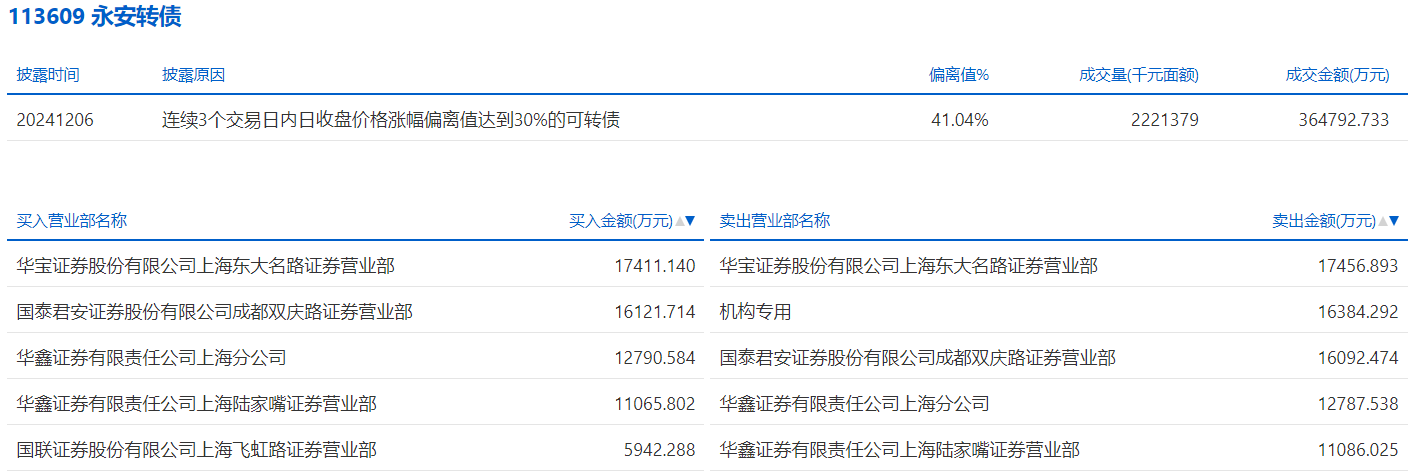
Task: Click sell amount 16384.292
Action: 1358,312
